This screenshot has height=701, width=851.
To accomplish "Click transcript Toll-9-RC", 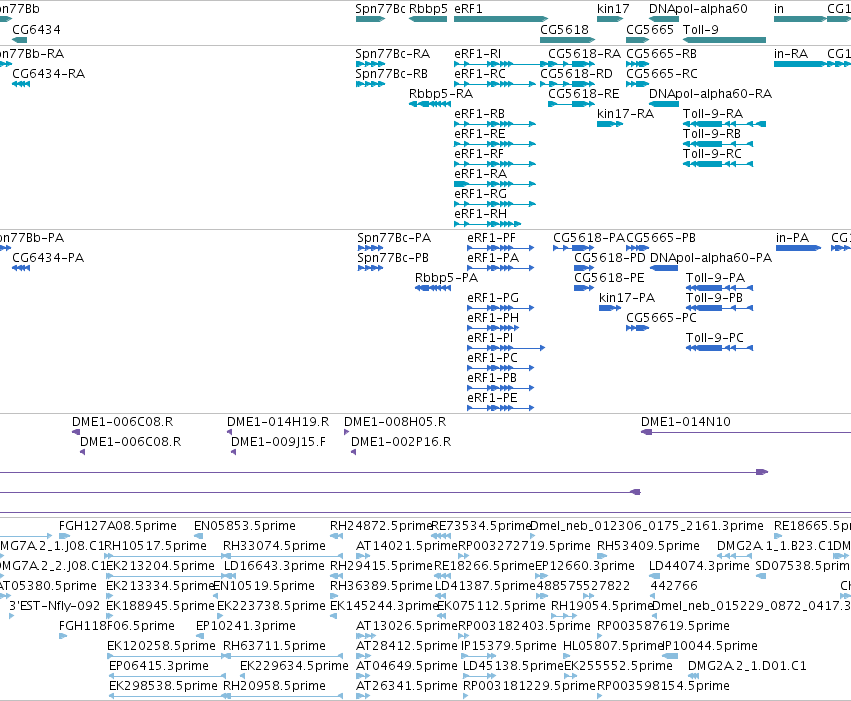I will (x=712, y=154).
